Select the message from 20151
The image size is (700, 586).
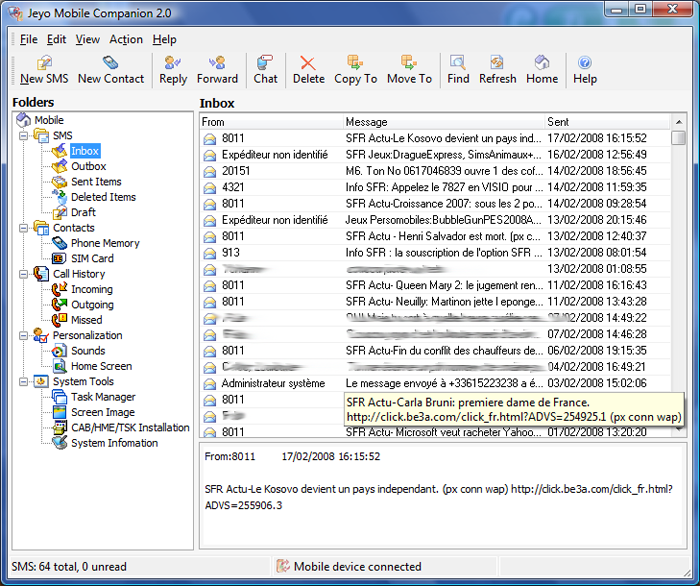tap(435, 171)
